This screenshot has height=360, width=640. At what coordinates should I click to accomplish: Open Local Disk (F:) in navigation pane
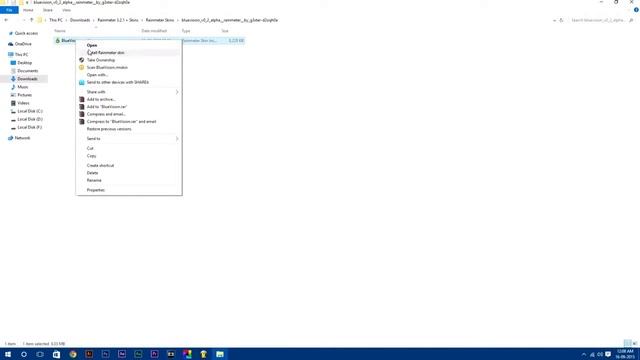point(30,127)
